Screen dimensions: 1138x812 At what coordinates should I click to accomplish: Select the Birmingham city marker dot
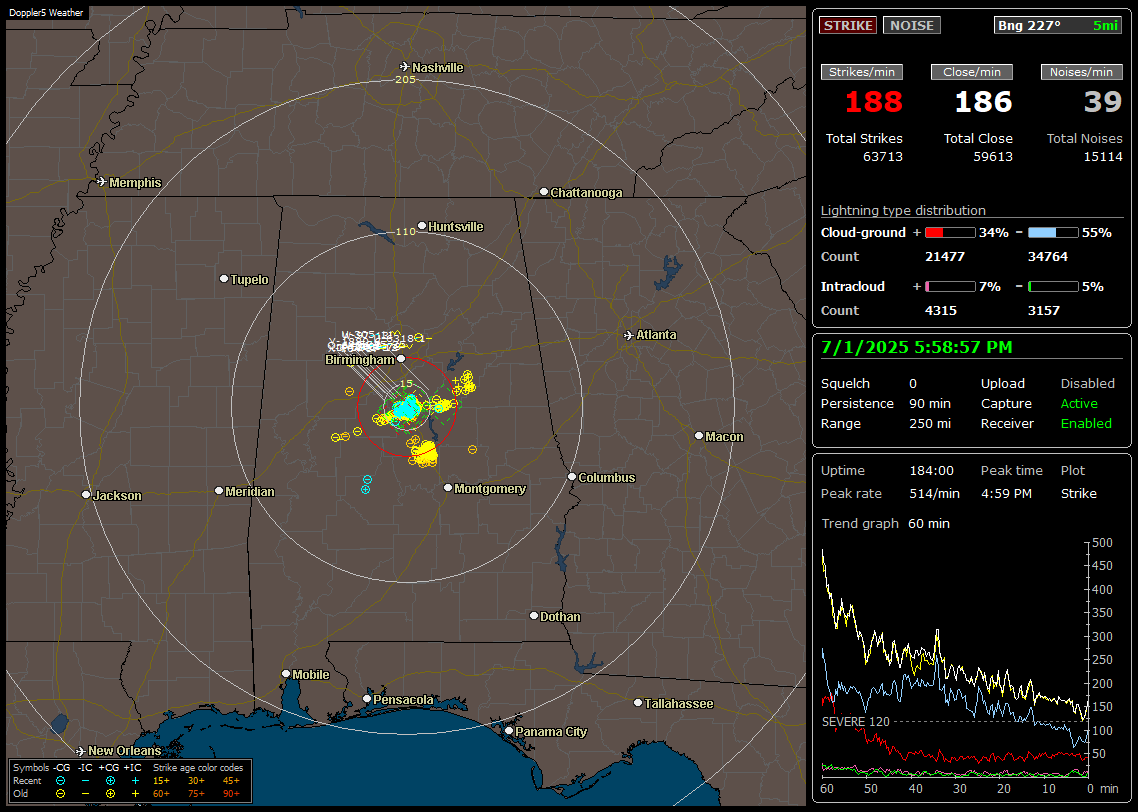pos(401,358)
